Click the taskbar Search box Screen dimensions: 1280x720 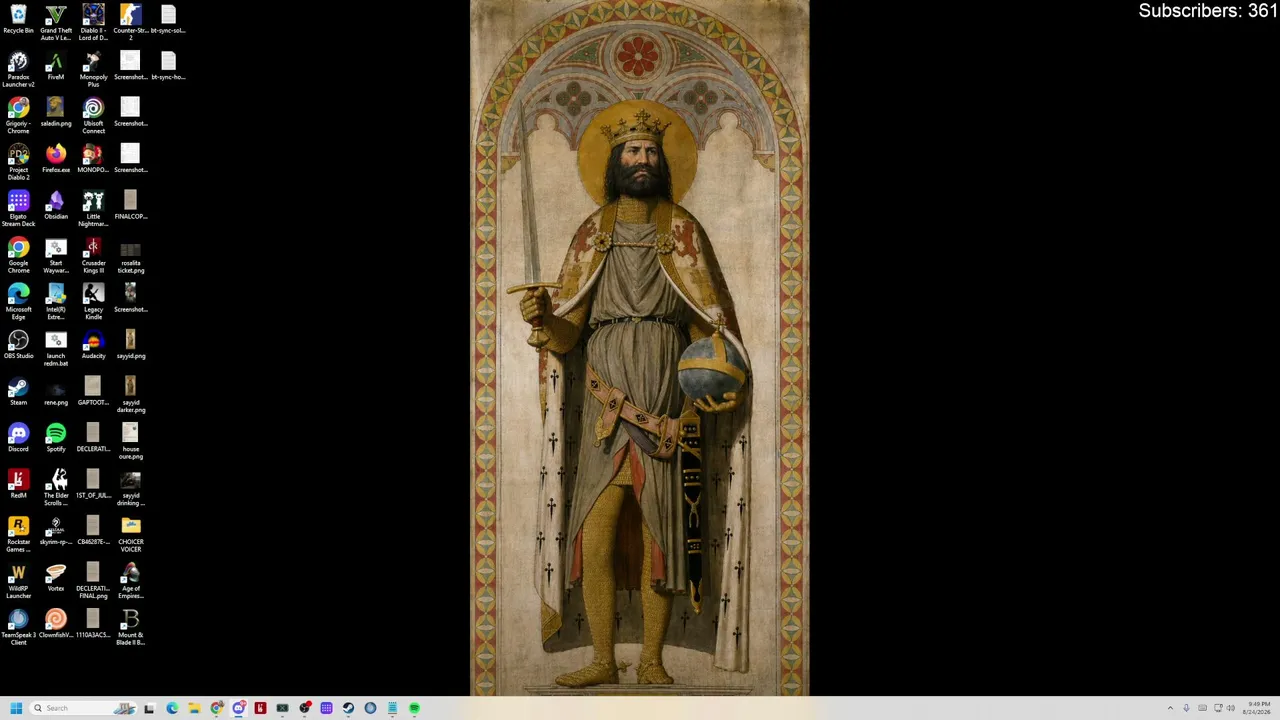pyautogui.click(x=82, y=708)
